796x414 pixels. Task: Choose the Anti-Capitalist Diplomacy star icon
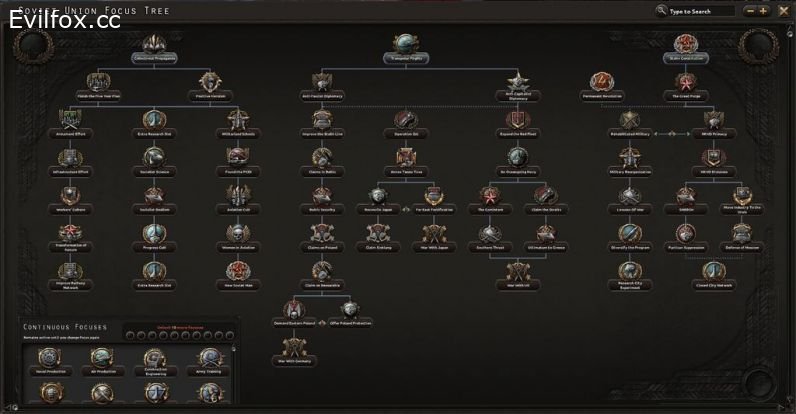point(518,81)
